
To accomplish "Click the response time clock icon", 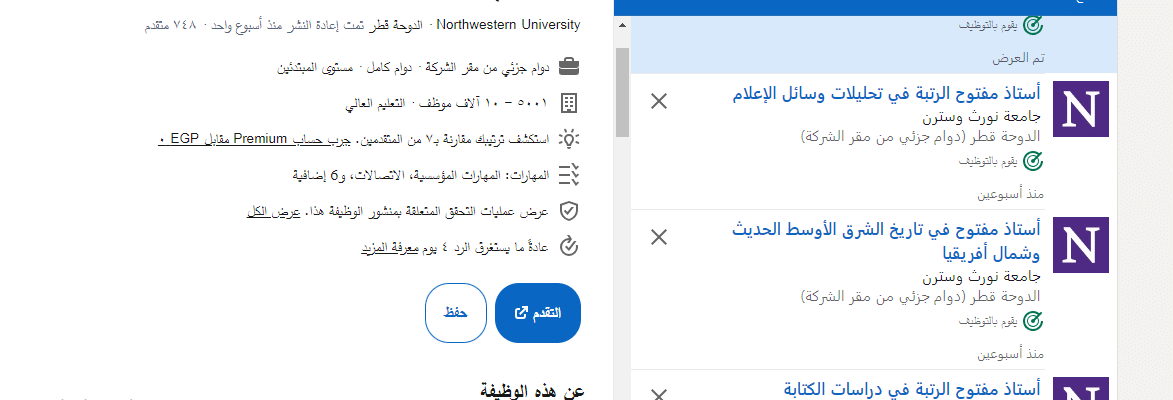I will [569, 246].
